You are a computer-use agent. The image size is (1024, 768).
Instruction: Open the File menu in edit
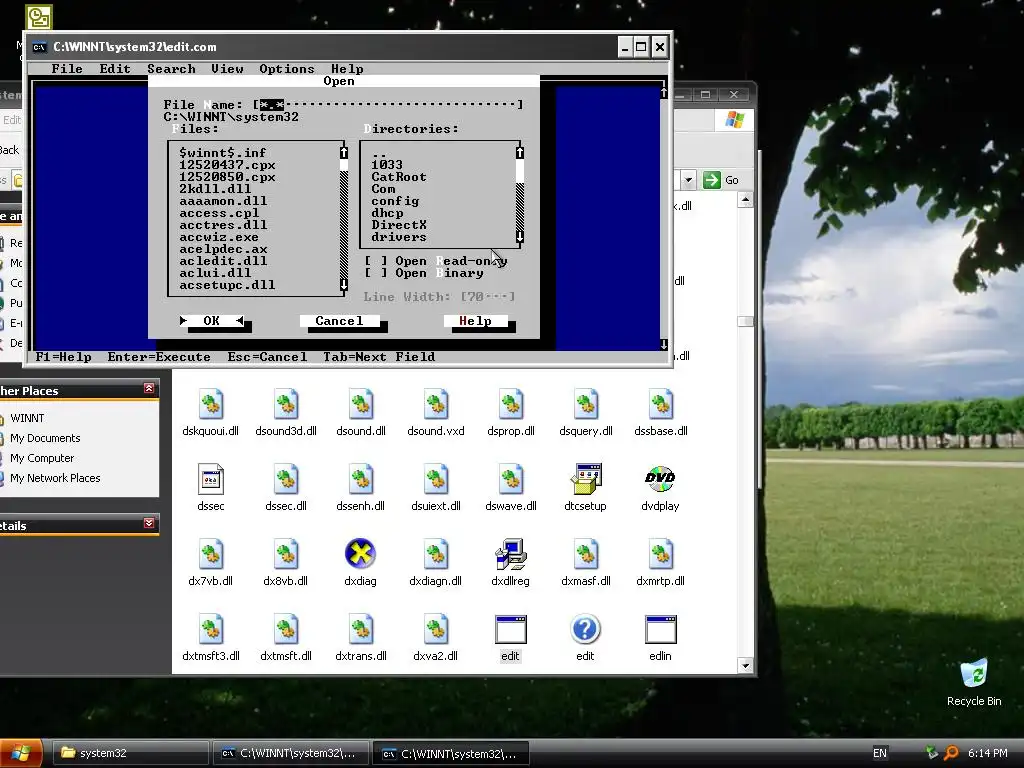(67, 69)
